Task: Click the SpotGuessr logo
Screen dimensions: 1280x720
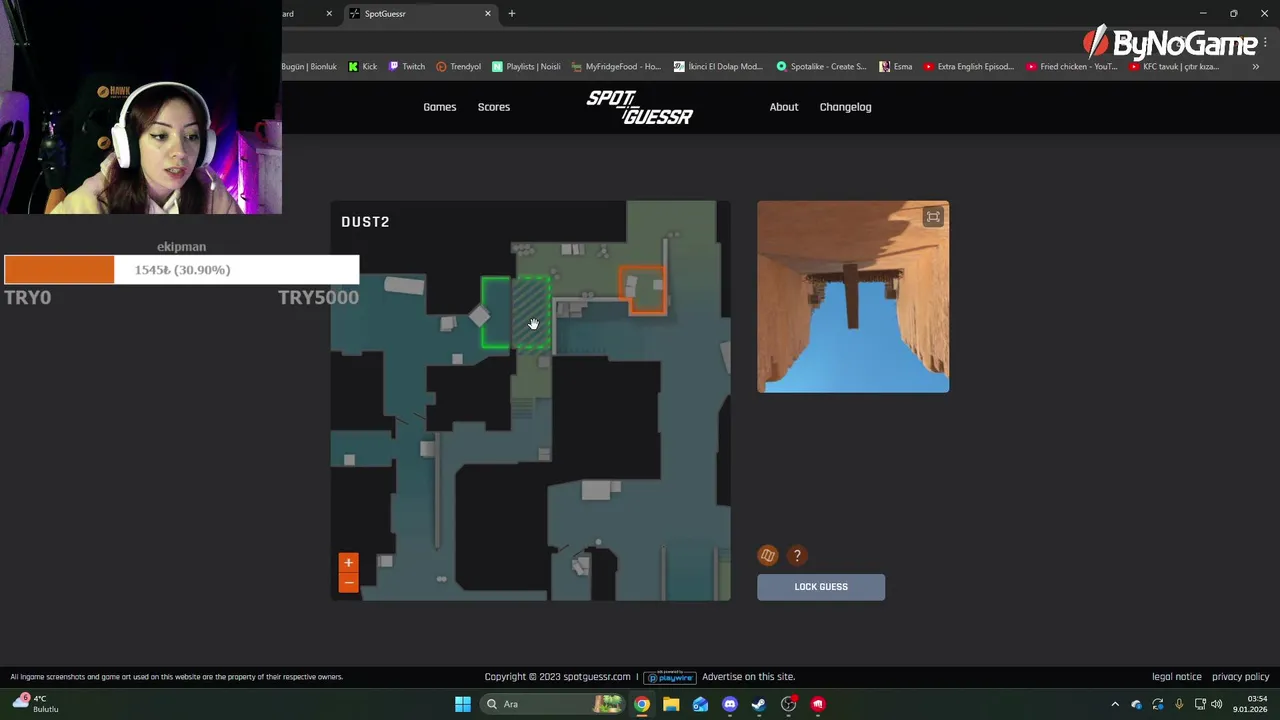Action: 640,107
